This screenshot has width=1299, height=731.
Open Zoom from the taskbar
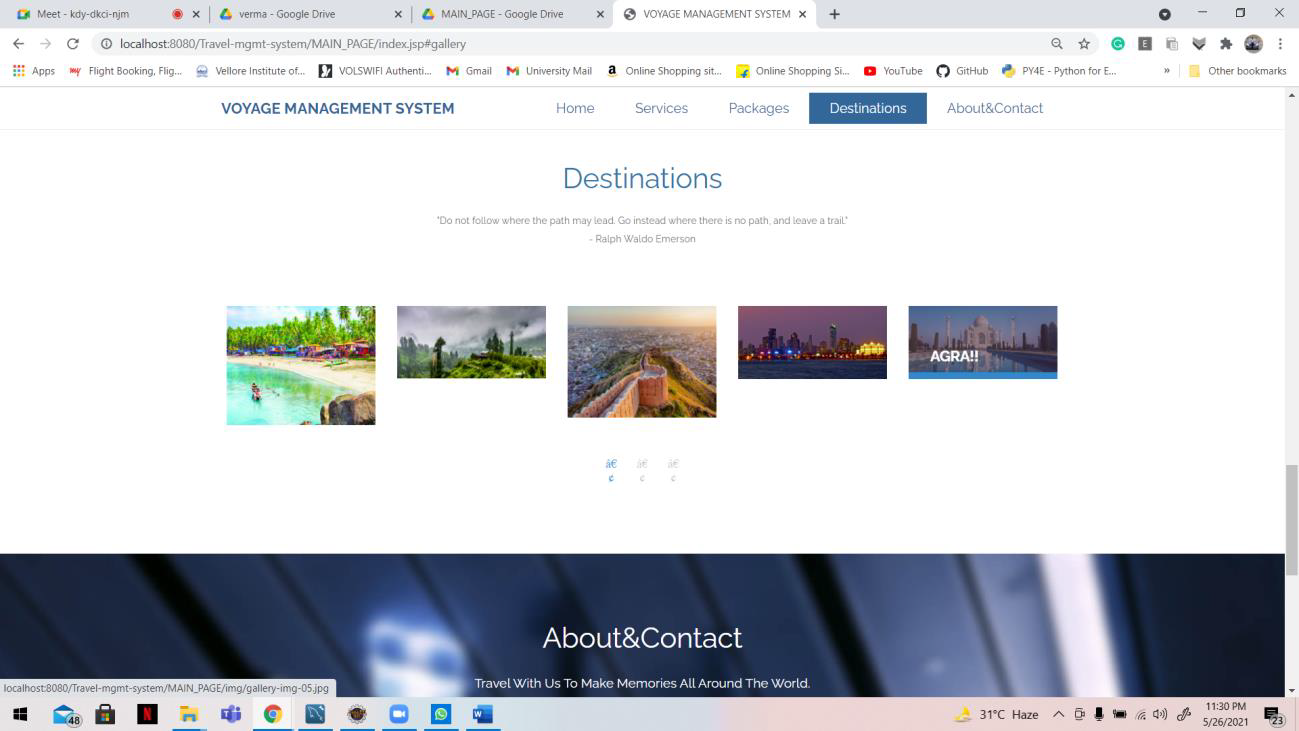399,714
